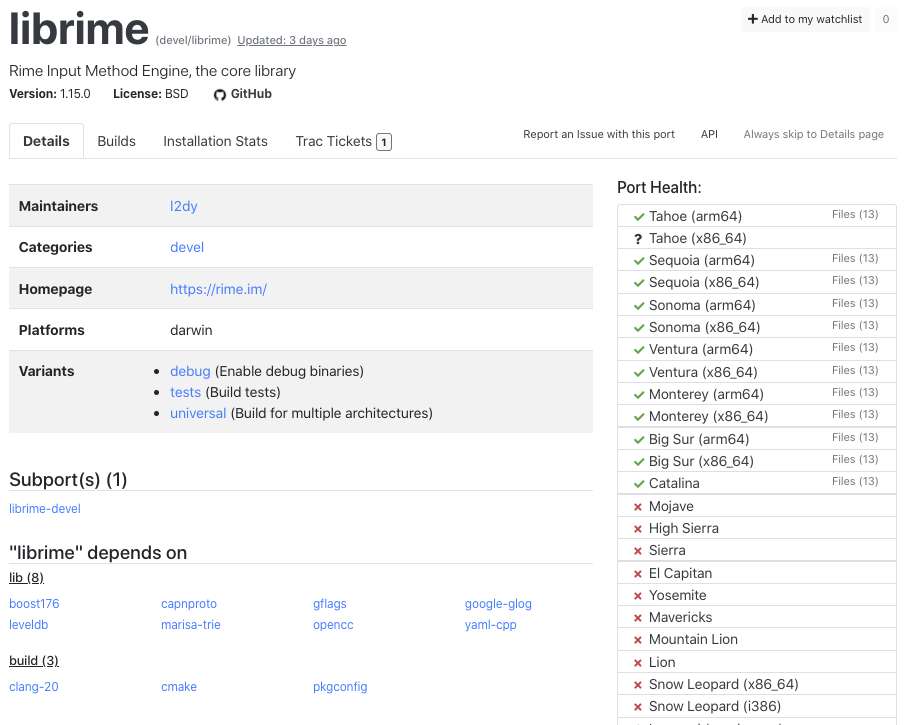Open the rime.im homepage link

(218, 289)
